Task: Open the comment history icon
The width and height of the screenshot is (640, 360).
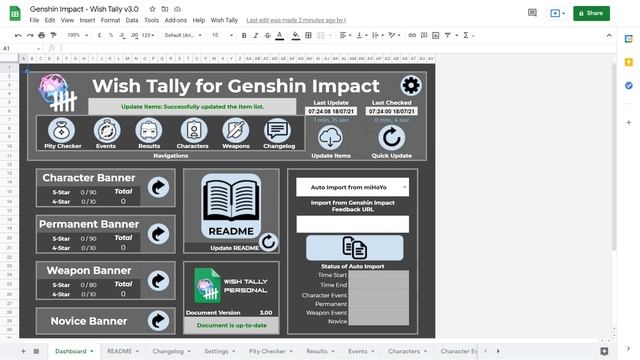Action: pos(532,13)
